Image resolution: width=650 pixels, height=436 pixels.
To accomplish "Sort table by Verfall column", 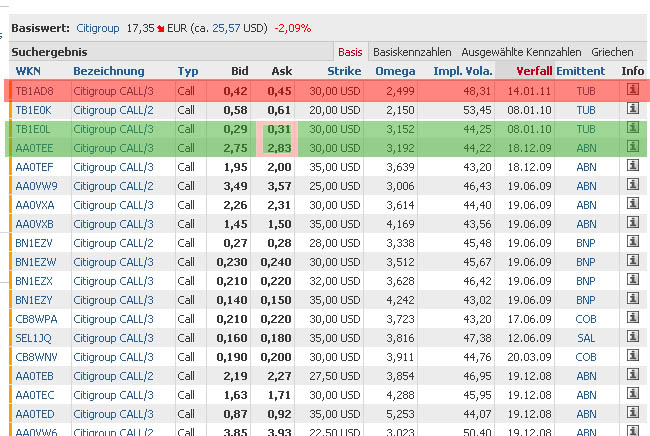I will 534,71.
